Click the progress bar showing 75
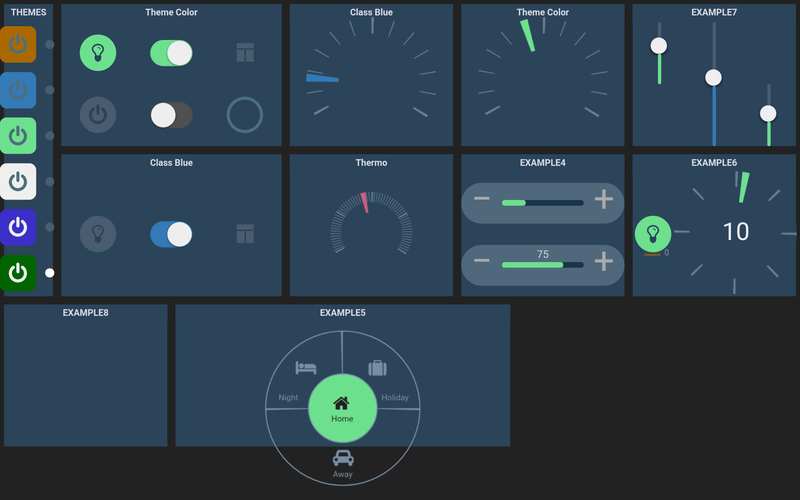The width and height of the screenshot is (800, 500). (x=543, y=265)
